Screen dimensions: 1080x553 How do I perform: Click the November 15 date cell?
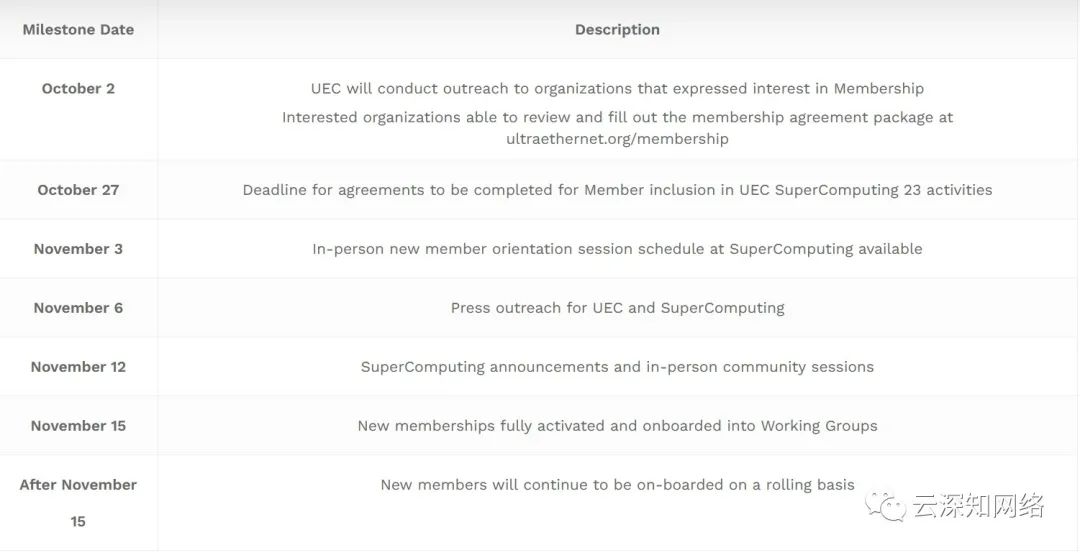(79, 426)
